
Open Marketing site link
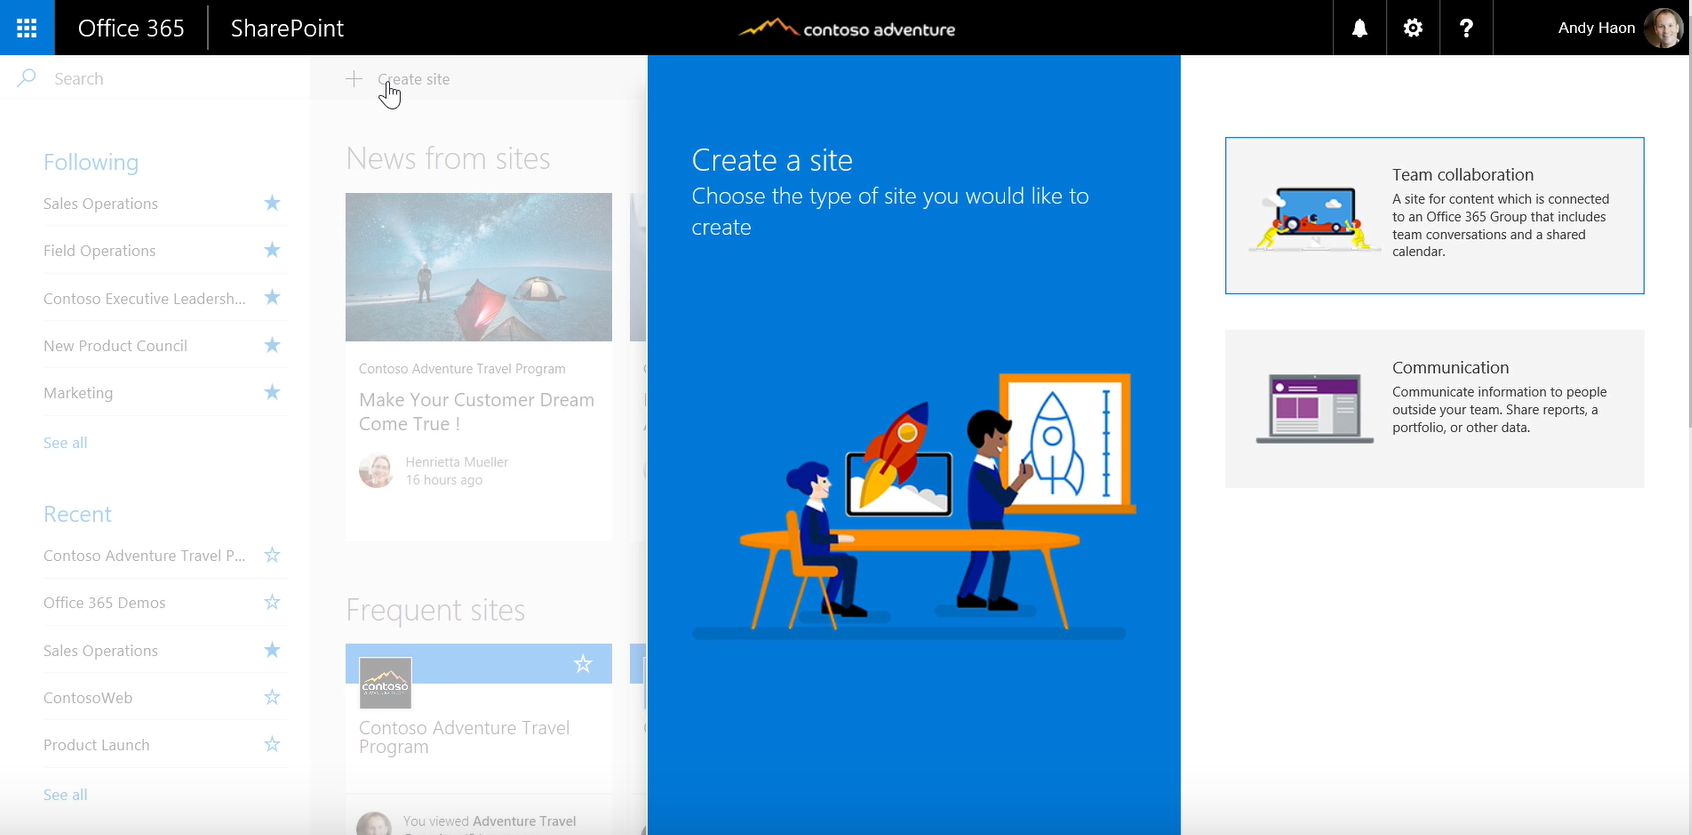78,393
